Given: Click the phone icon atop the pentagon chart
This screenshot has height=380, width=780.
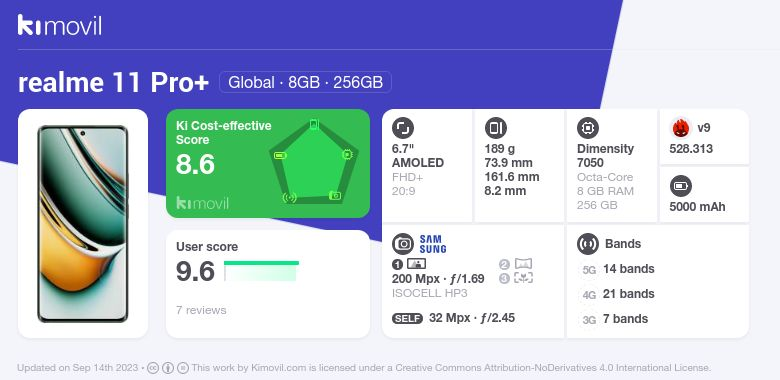Looking at the screenshot, I should click(x=314, y=124).
